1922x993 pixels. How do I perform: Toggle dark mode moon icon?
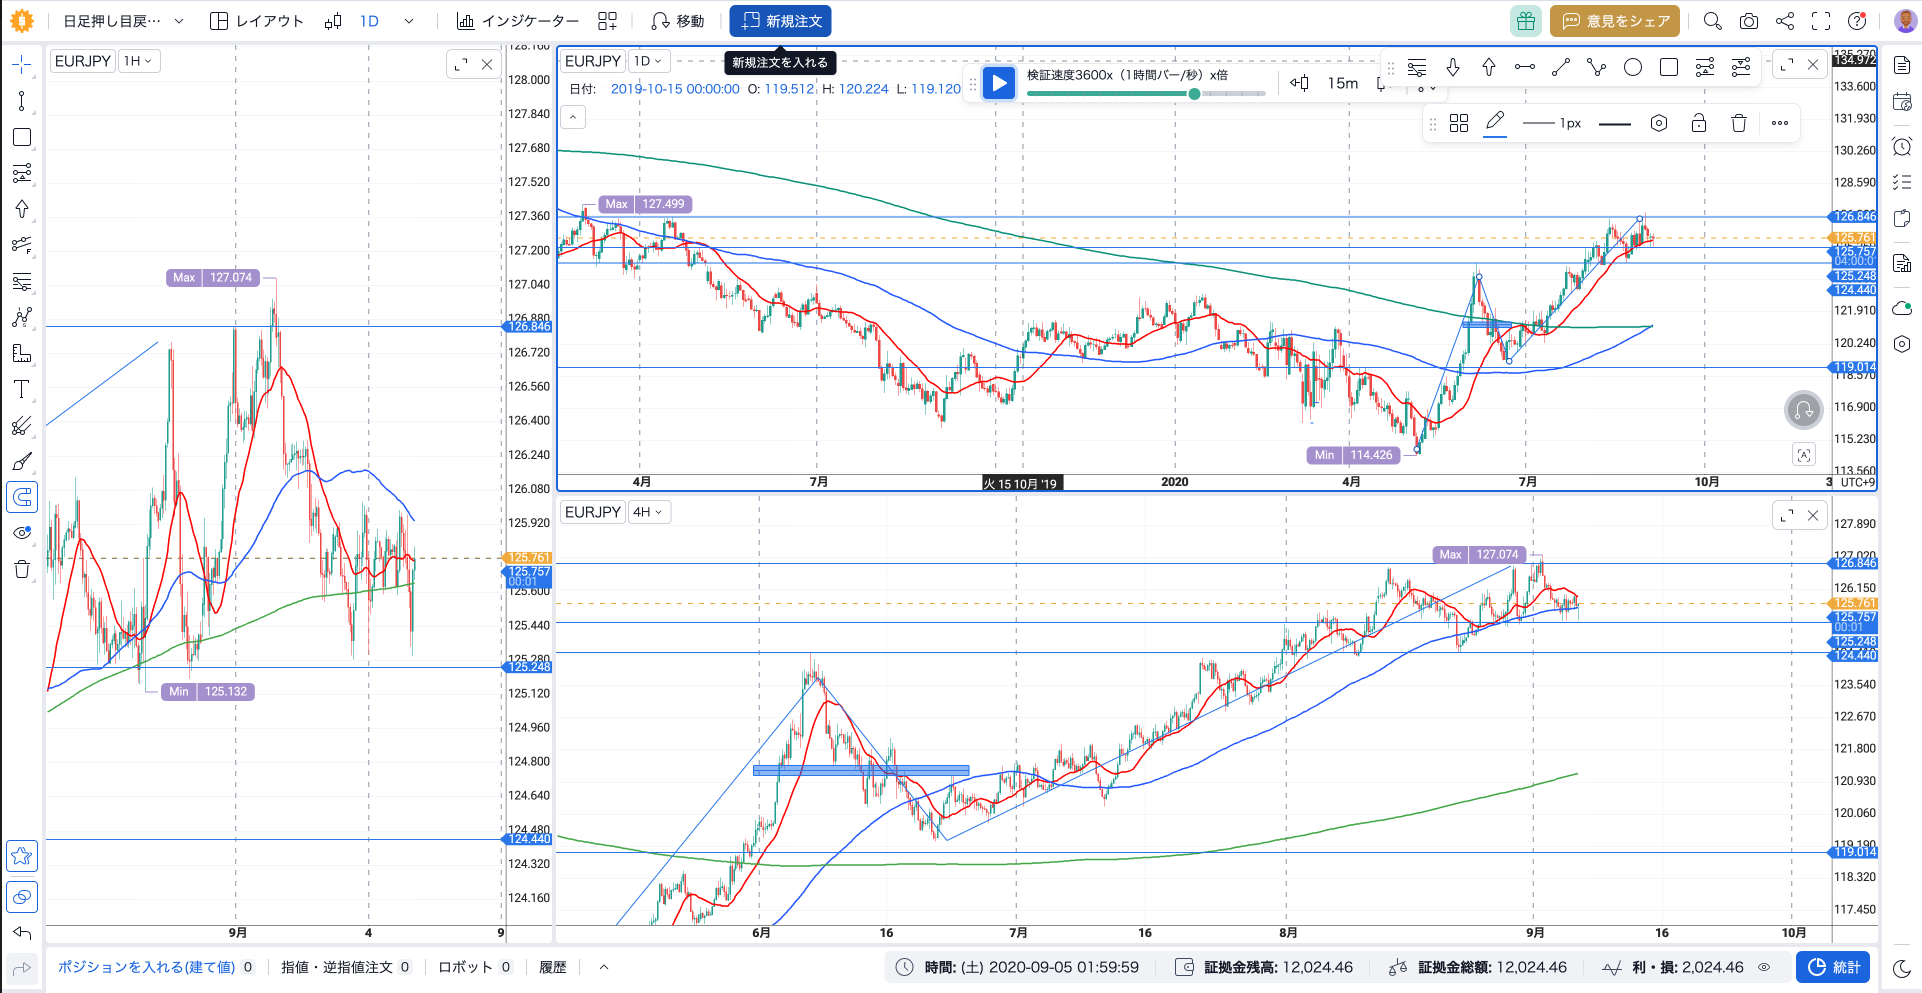(1902, 968)
